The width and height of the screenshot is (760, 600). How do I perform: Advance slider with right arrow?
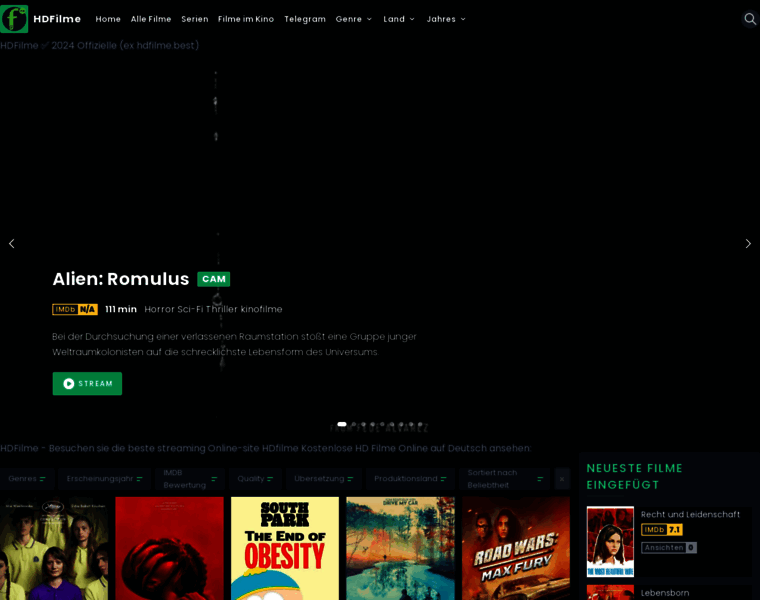click(x=748, y=243)
